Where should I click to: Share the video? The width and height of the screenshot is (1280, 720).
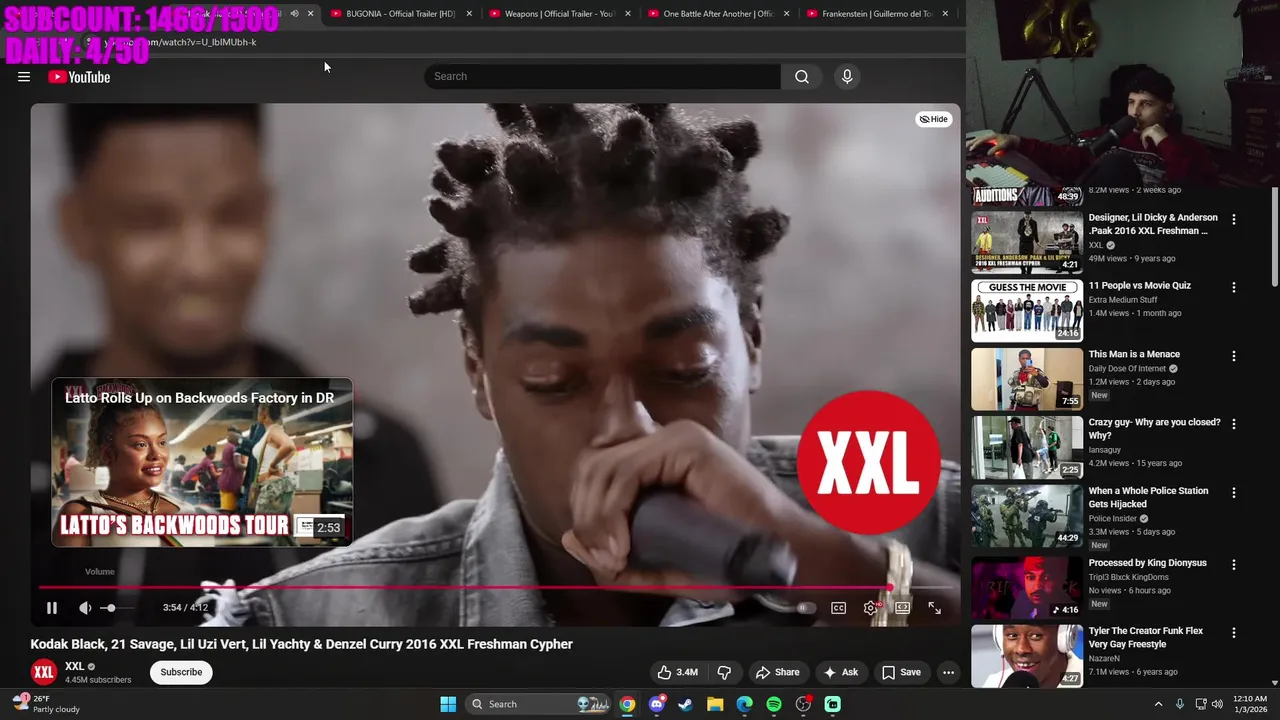click(778, 672)
